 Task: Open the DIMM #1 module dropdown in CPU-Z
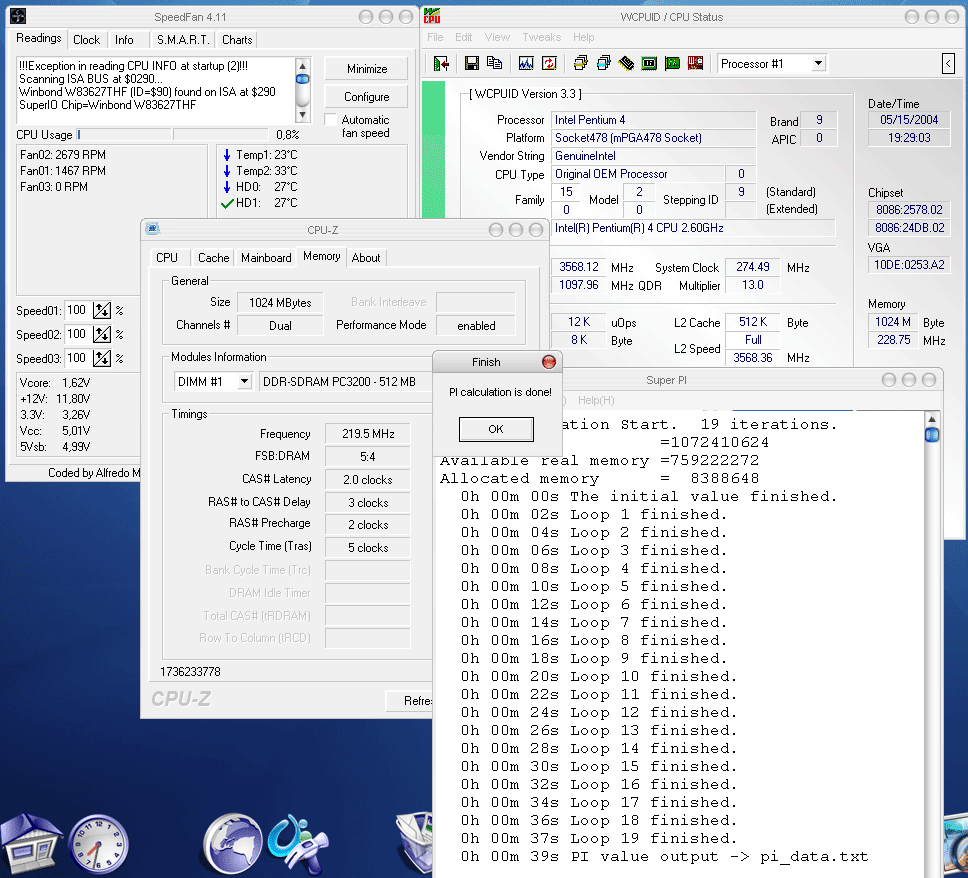click(244, 382)
